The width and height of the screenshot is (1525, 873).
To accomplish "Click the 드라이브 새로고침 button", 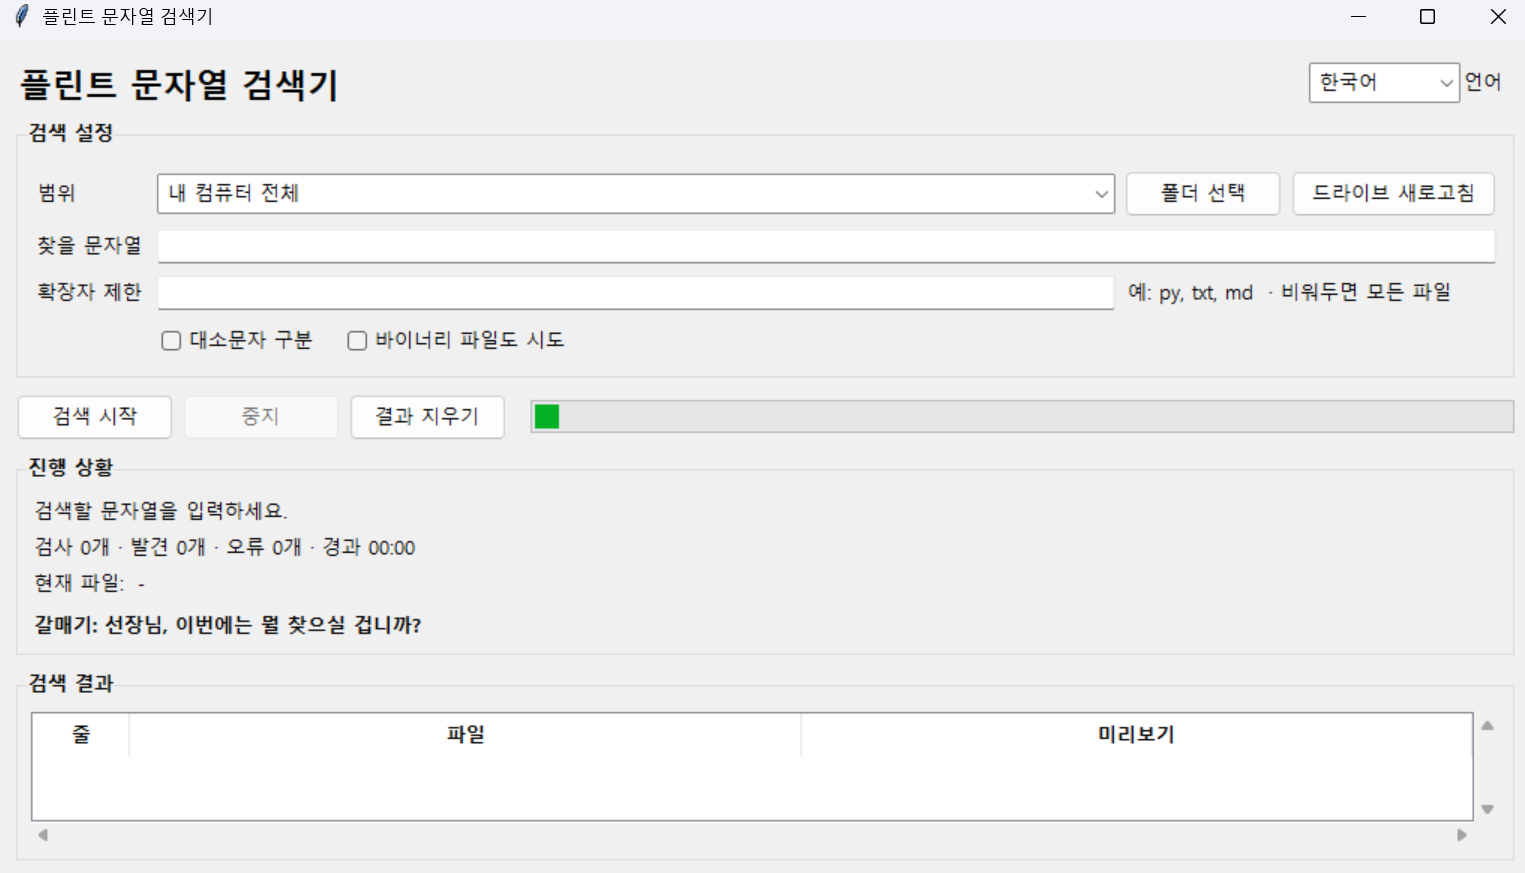I will (1393, 194).
